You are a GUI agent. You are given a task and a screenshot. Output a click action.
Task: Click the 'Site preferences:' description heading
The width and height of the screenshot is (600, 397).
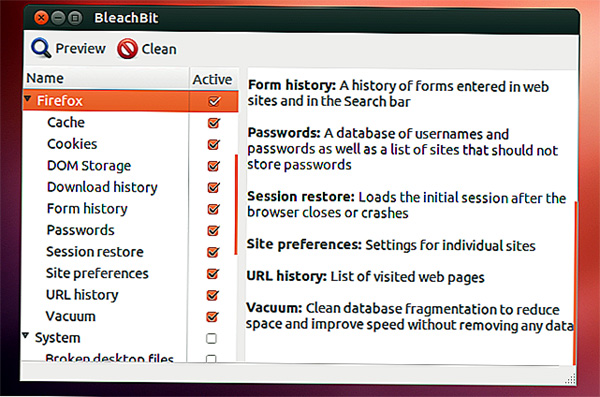coord(304,244)
